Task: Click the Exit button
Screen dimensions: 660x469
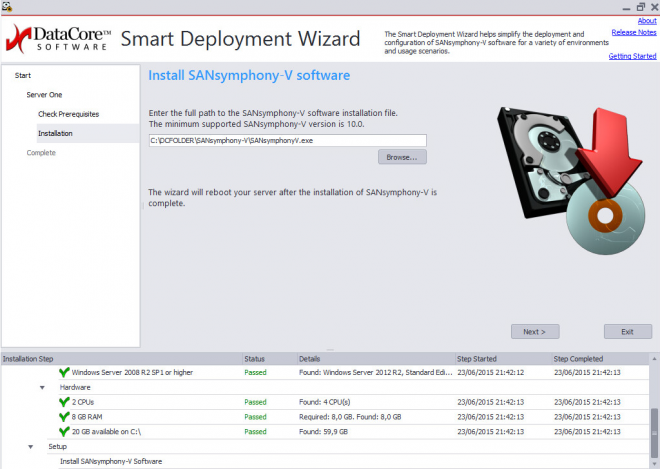Action: [x=628, y=332]
